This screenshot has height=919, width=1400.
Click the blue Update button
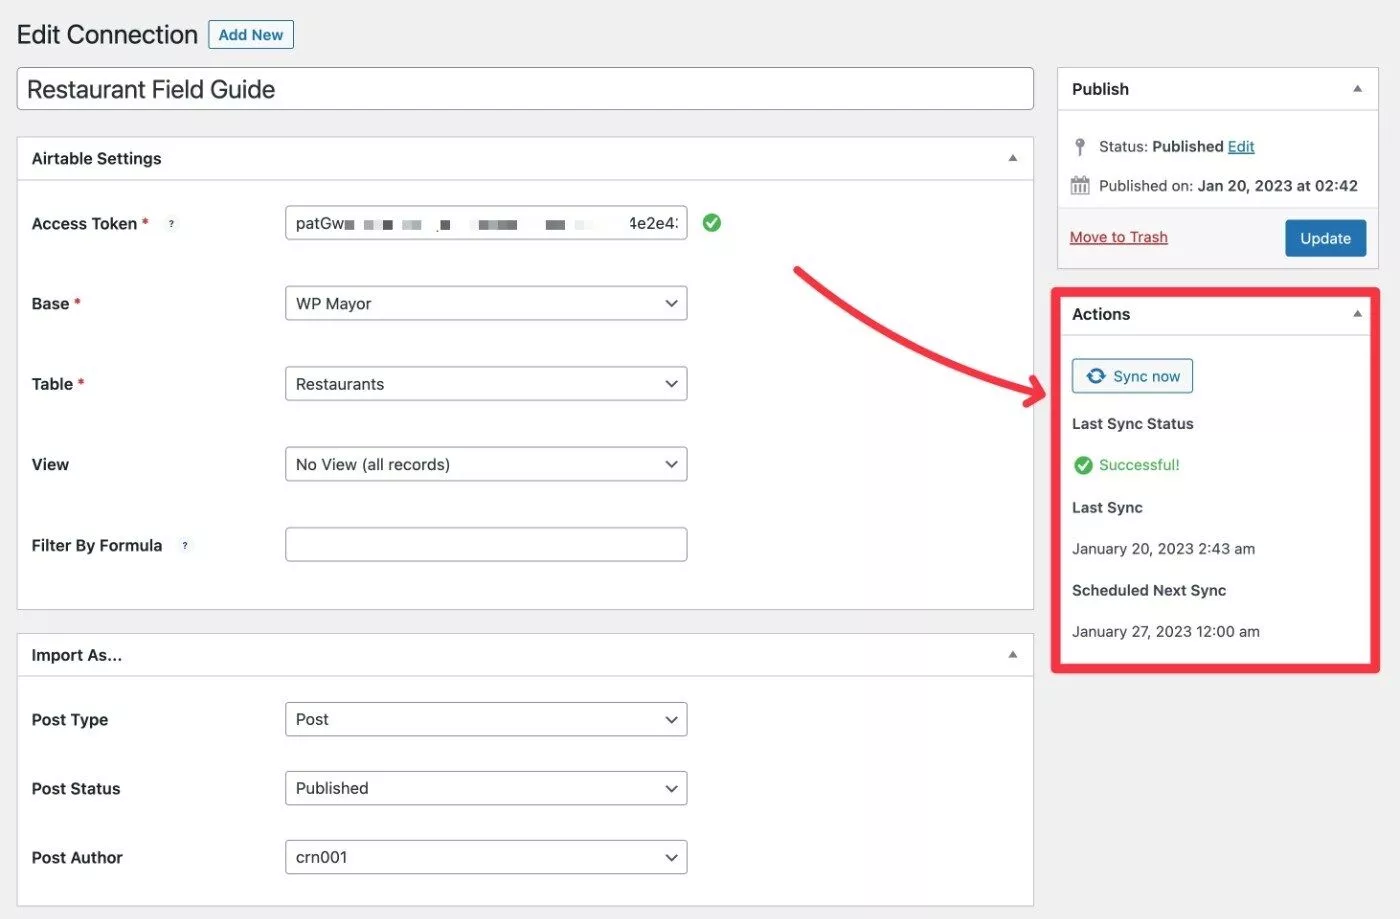1325,238
